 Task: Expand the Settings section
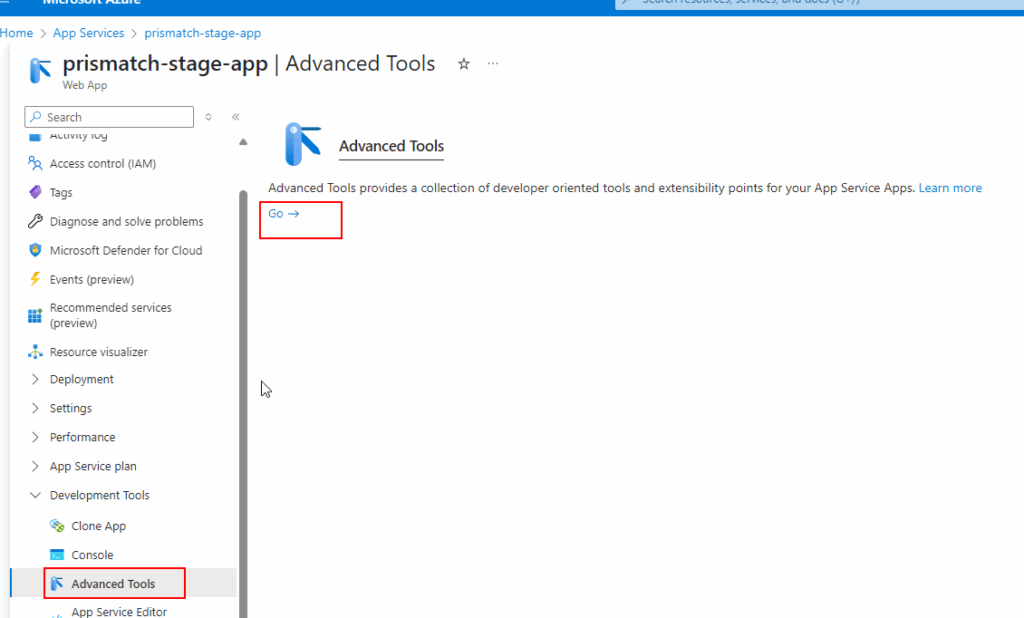[35, 408]
